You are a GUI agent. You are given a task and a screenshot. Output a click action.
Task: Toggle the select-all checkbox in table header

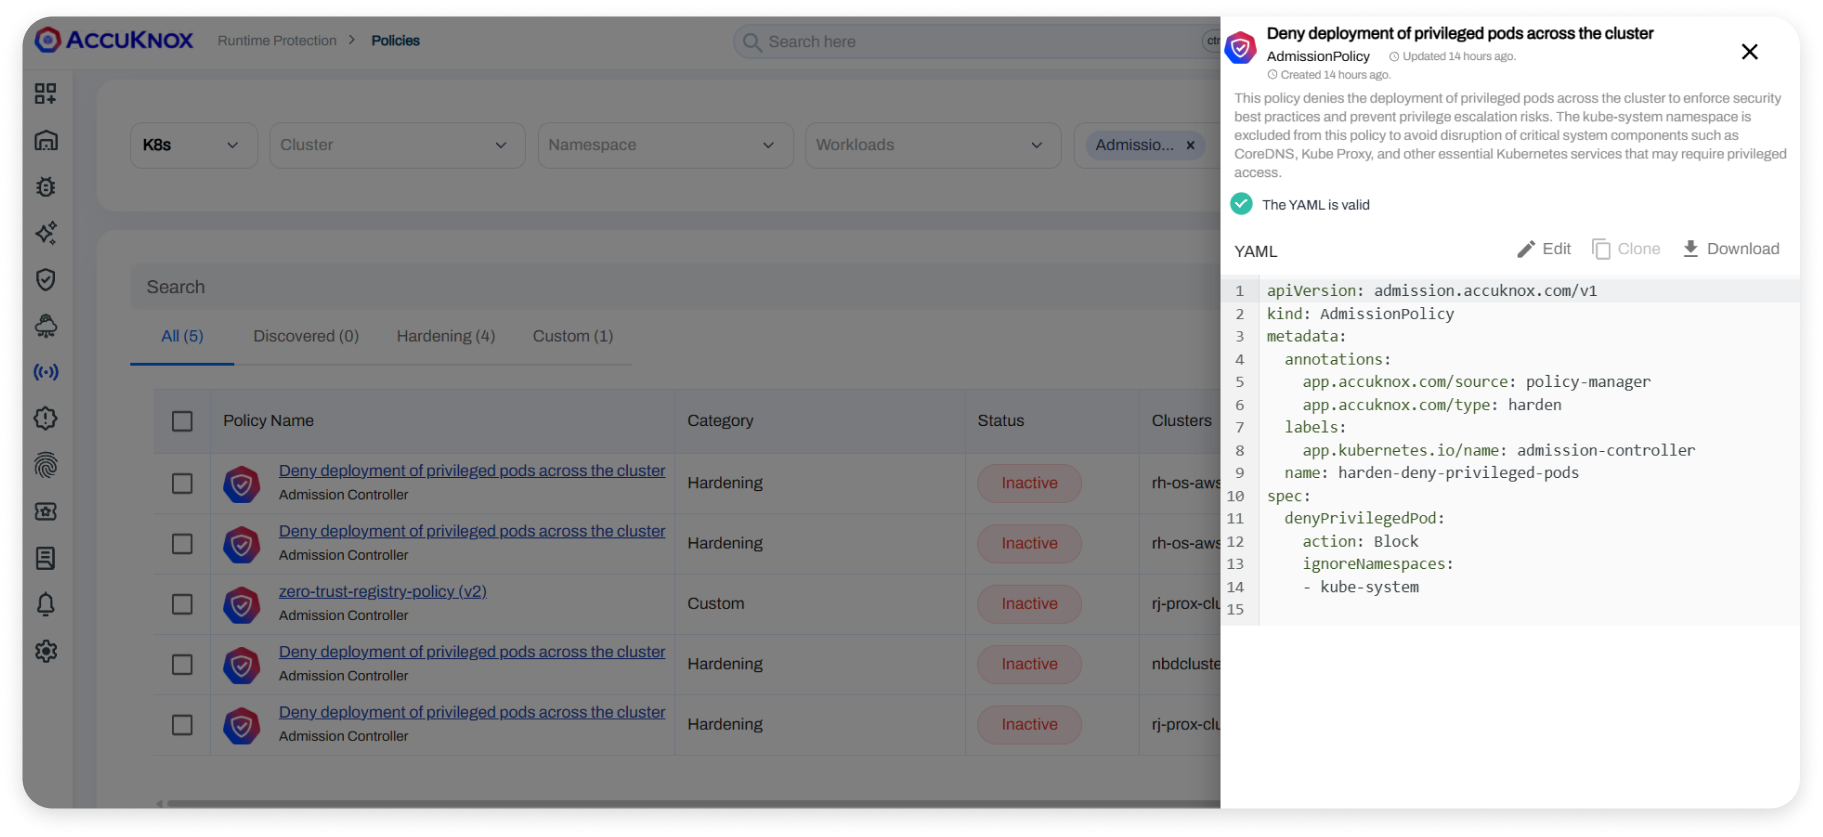[x=182, y=421]
